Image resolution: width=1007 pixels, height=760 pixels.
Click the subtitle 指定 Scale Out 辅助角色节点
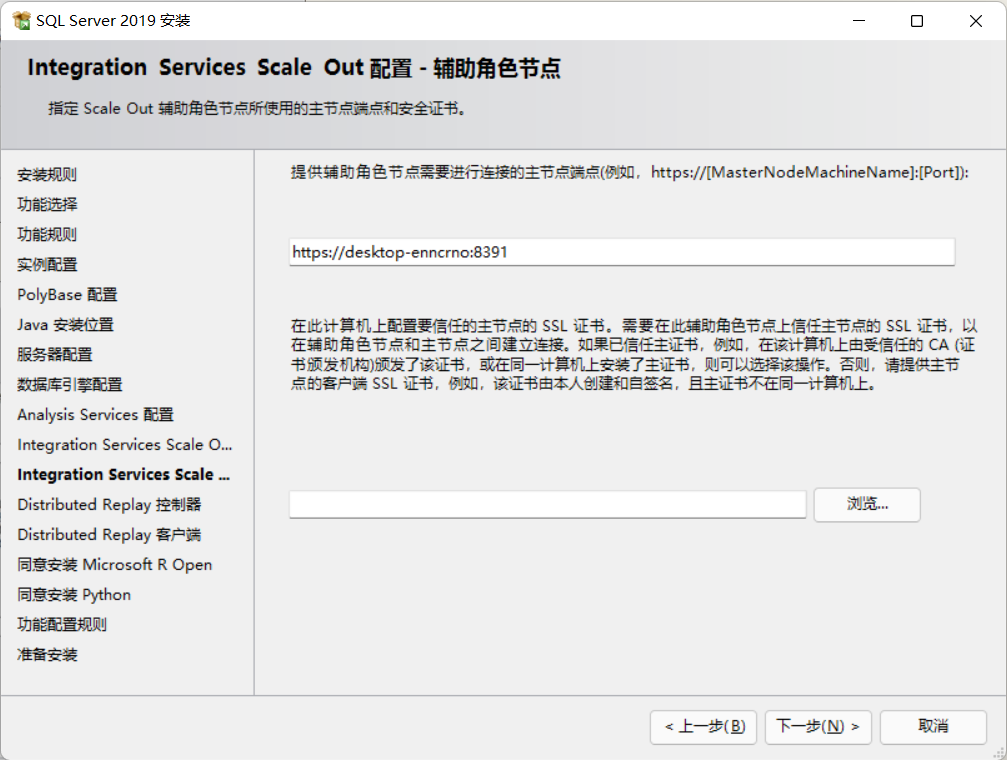pyautogui.click(x=258, y=109)
